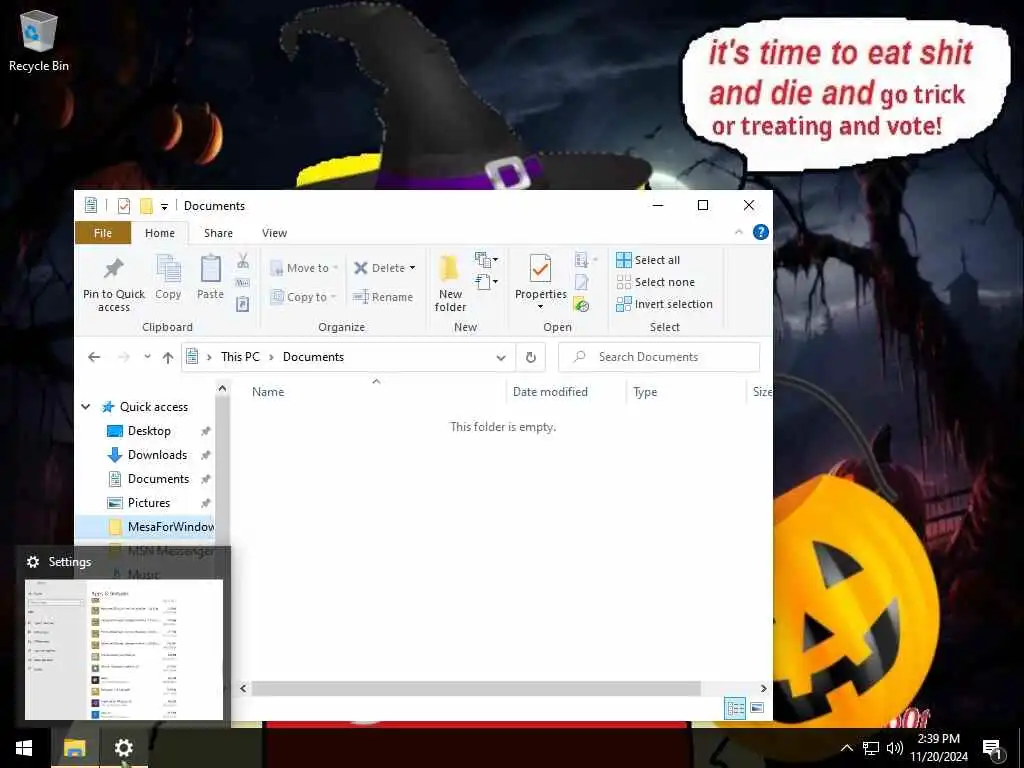
Task: Click the Copy icon in Clipboard group
Action: click(x=168, y=269)
